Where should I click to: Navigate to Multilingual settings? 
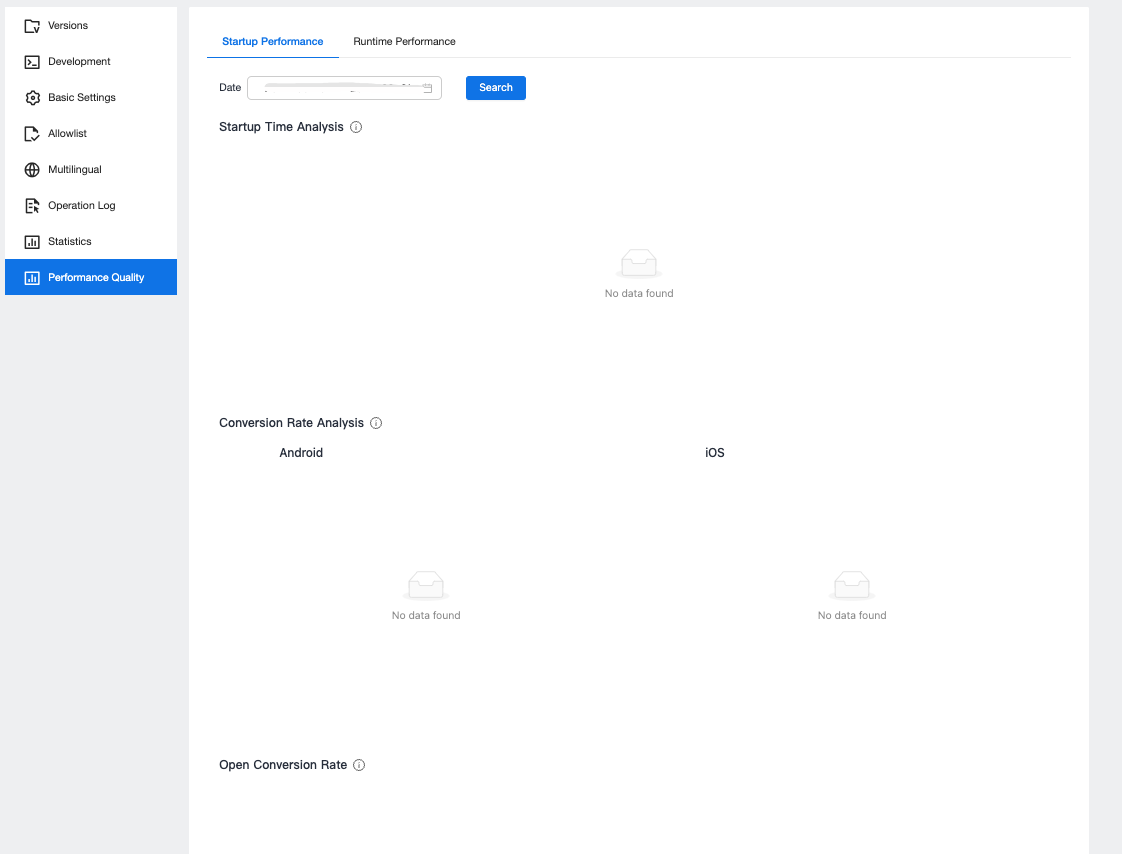click(x=75, y=170)
